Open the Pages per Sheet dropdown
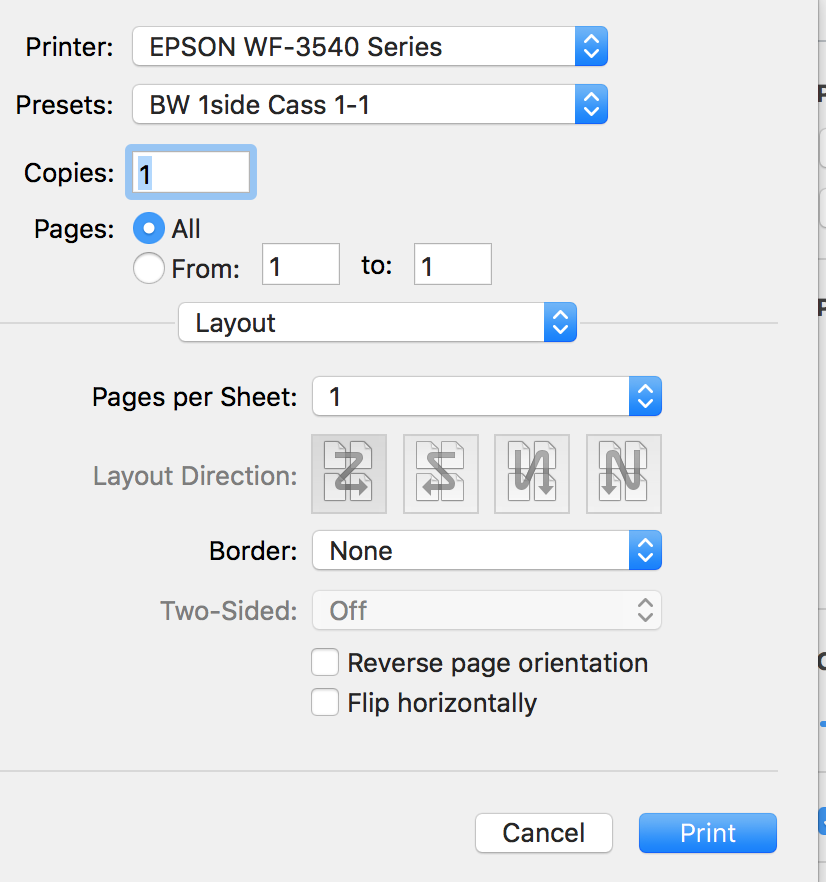Viewport: 826px width, 882px height. (470, 396)
